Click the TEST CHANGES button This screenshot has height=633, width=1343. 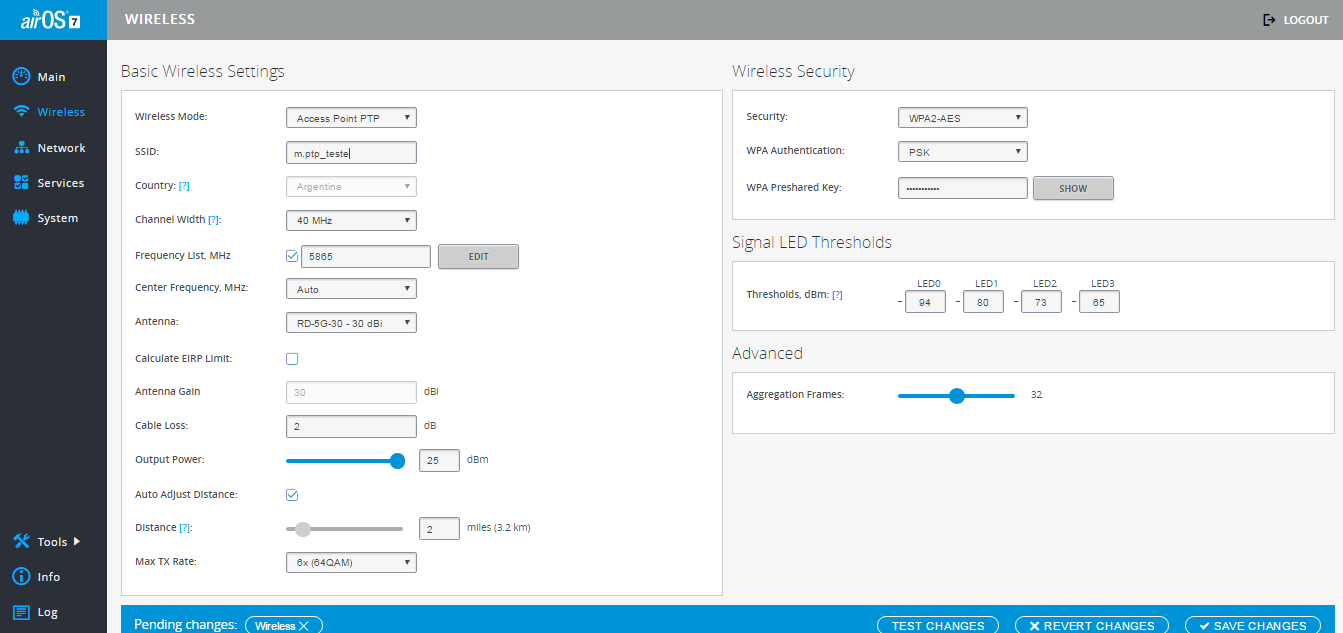[x=938, y=626]
